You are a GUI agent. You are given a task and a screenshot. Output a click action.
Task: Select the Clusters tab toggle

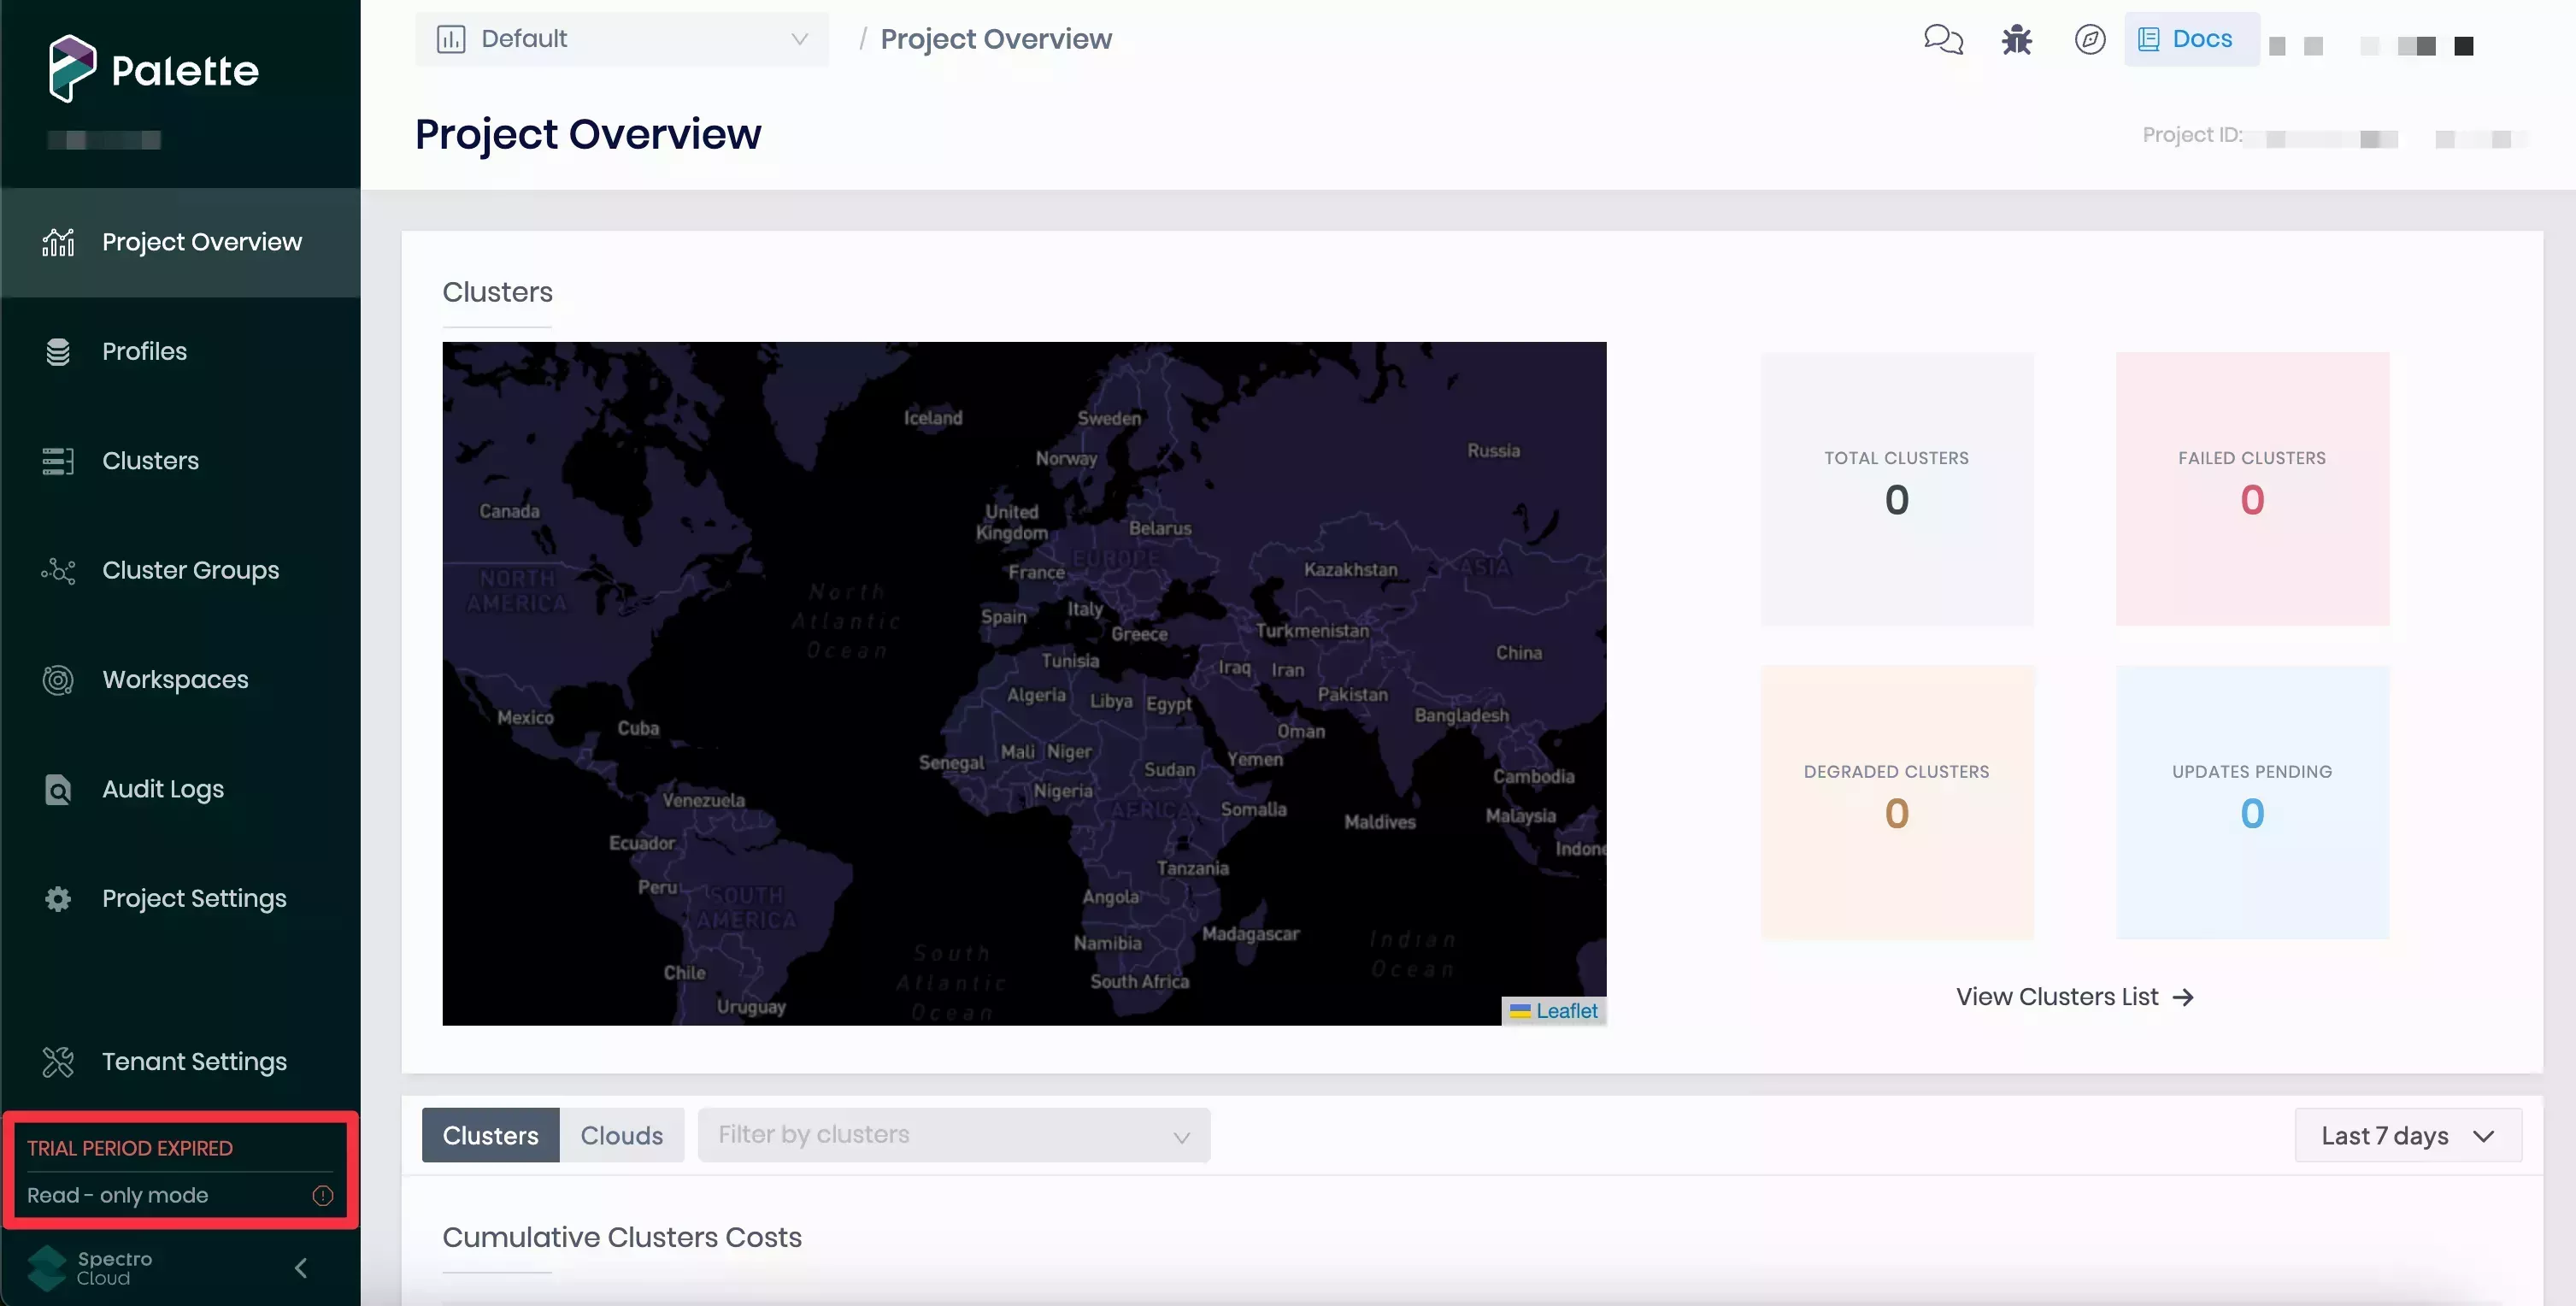click(x=490, y=1136)
